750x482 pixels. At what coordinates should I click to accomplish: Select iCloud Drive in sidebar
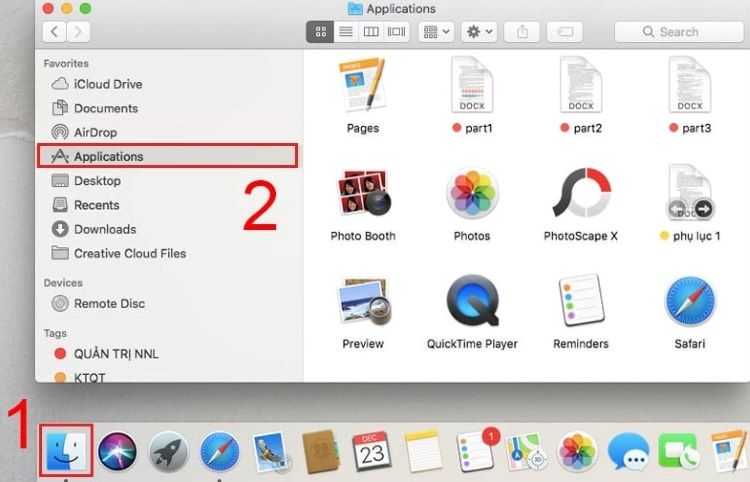[167, 84]
